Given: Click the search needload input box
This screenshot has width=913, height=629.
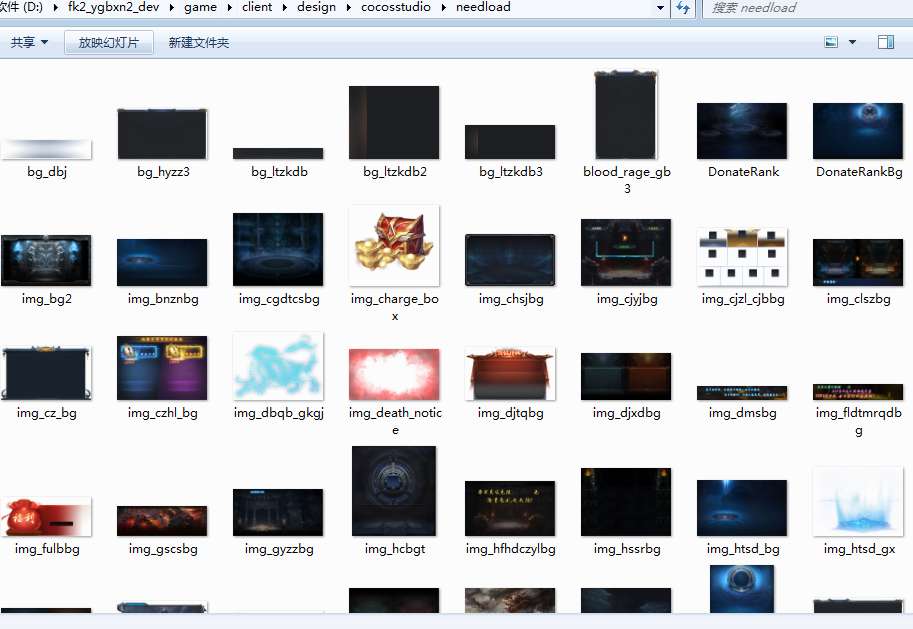Looking at the screenshot, I should point(805,8).
